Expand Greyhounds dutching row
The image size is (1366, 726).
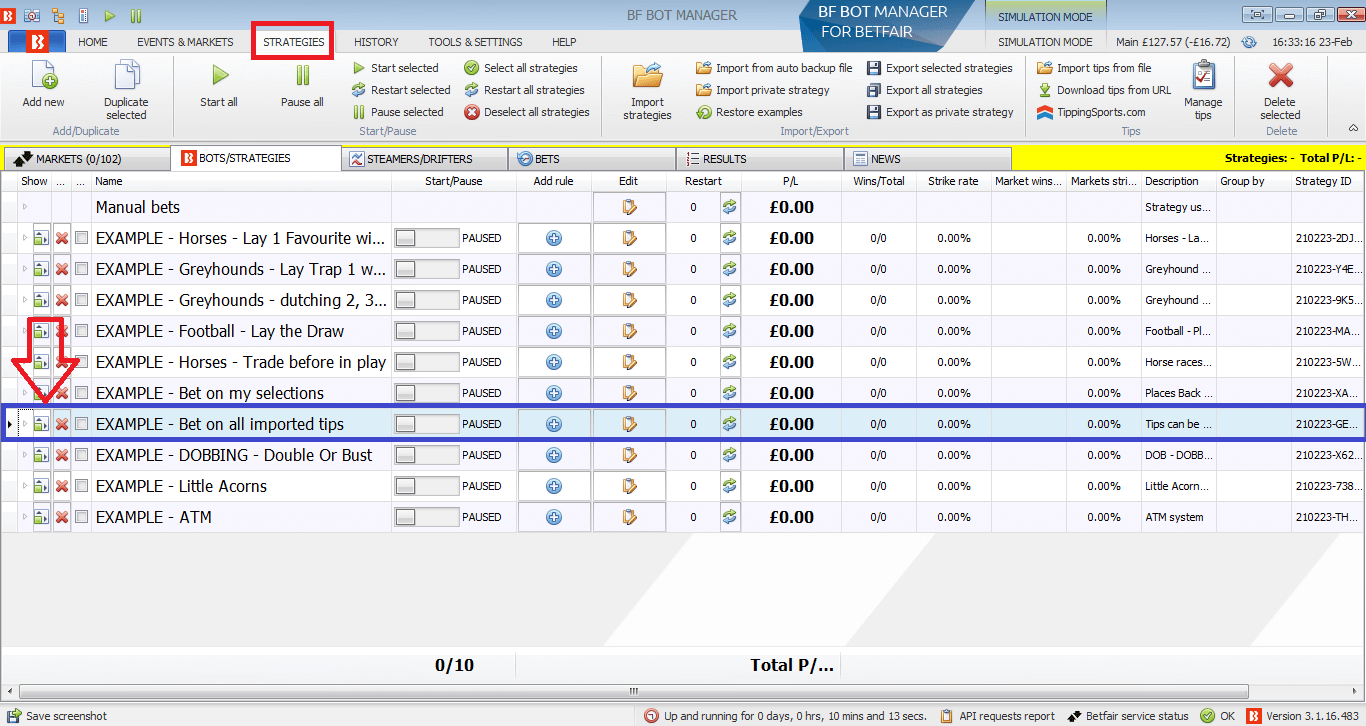pos(25,300)
